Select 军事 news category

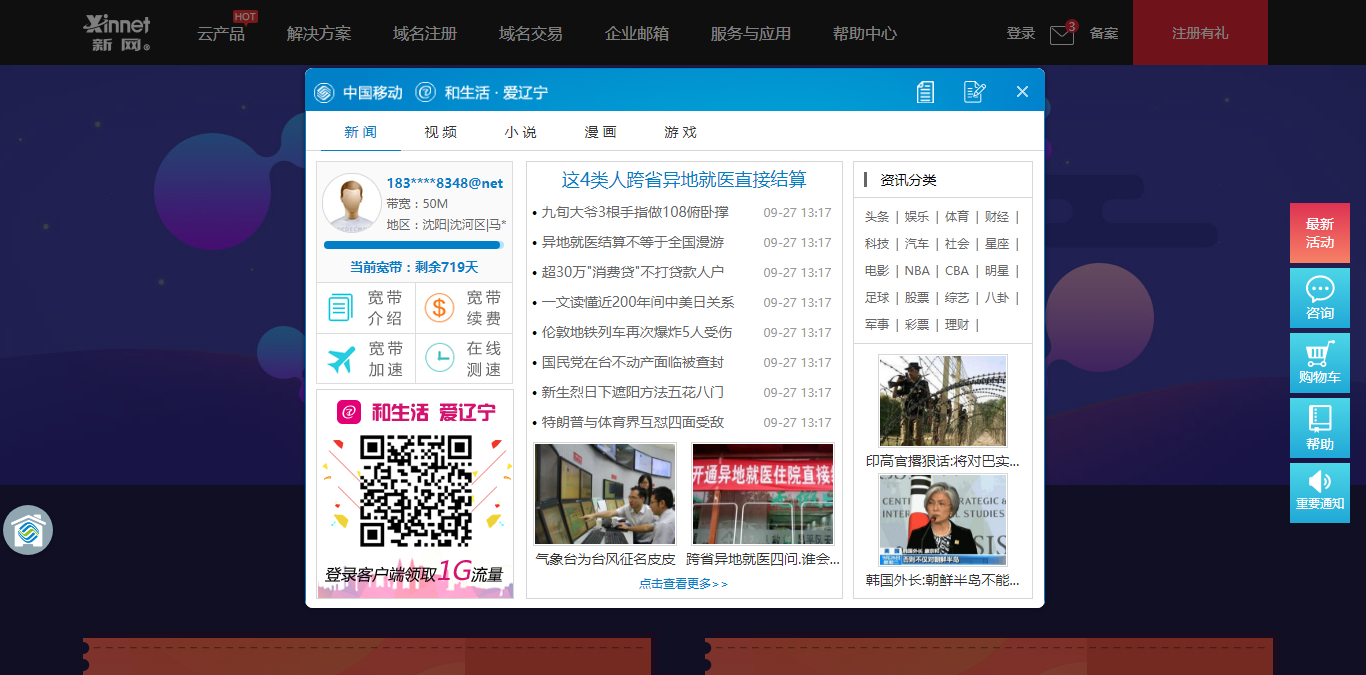[x=877, y=325]
